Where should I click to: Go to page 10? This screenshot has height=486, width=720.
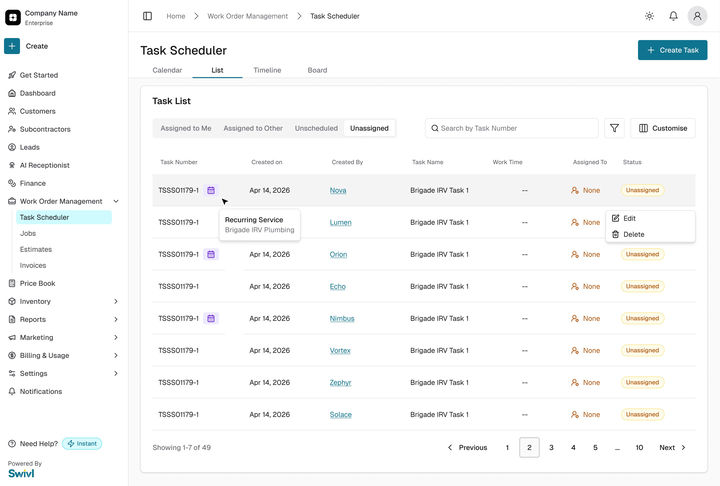click(x=639, y=447)
